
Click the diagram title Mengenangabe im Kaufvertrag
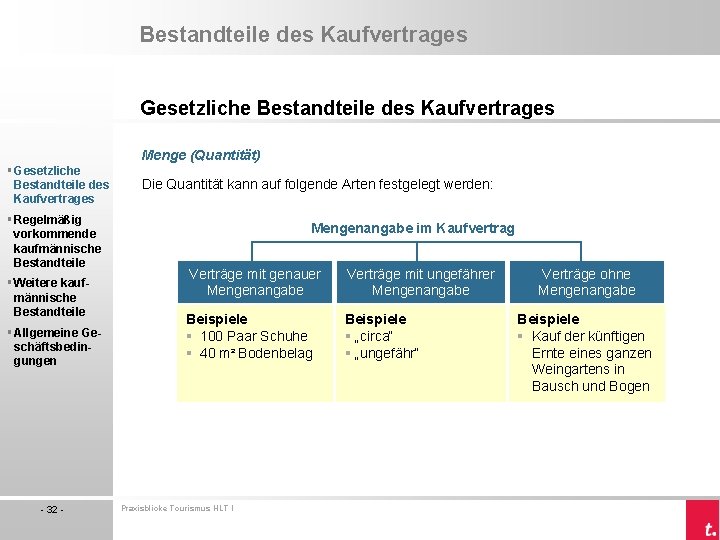(413, 228)
